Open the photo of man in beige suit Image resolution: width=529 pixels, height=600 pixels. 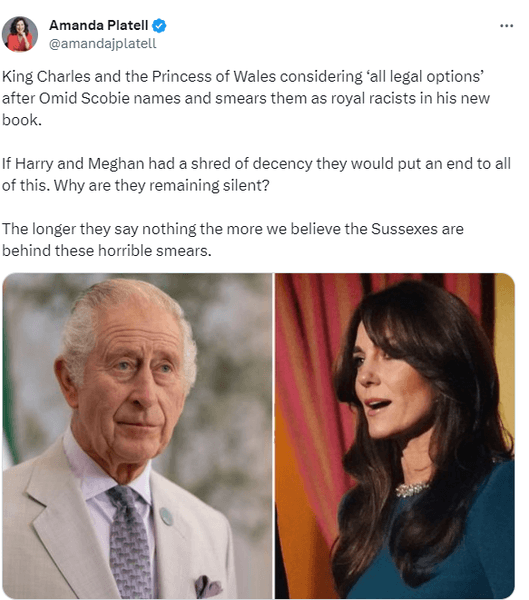[137, 435]
